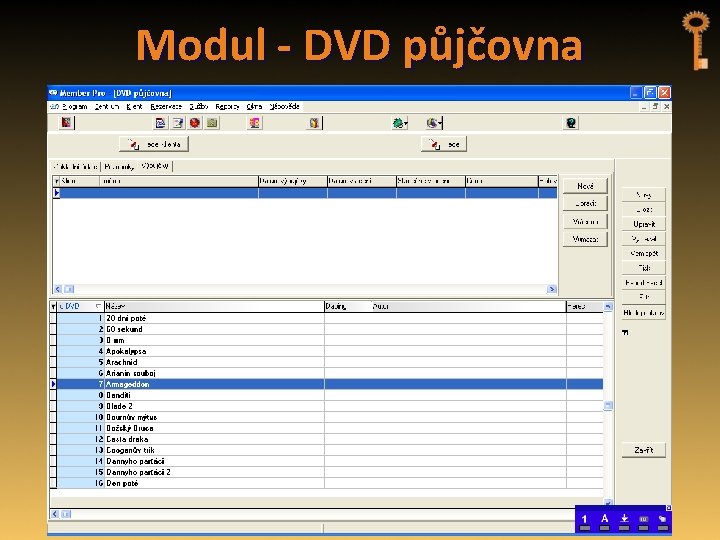Click the green bug toolbar icon
720x540 pixels.
399,123
